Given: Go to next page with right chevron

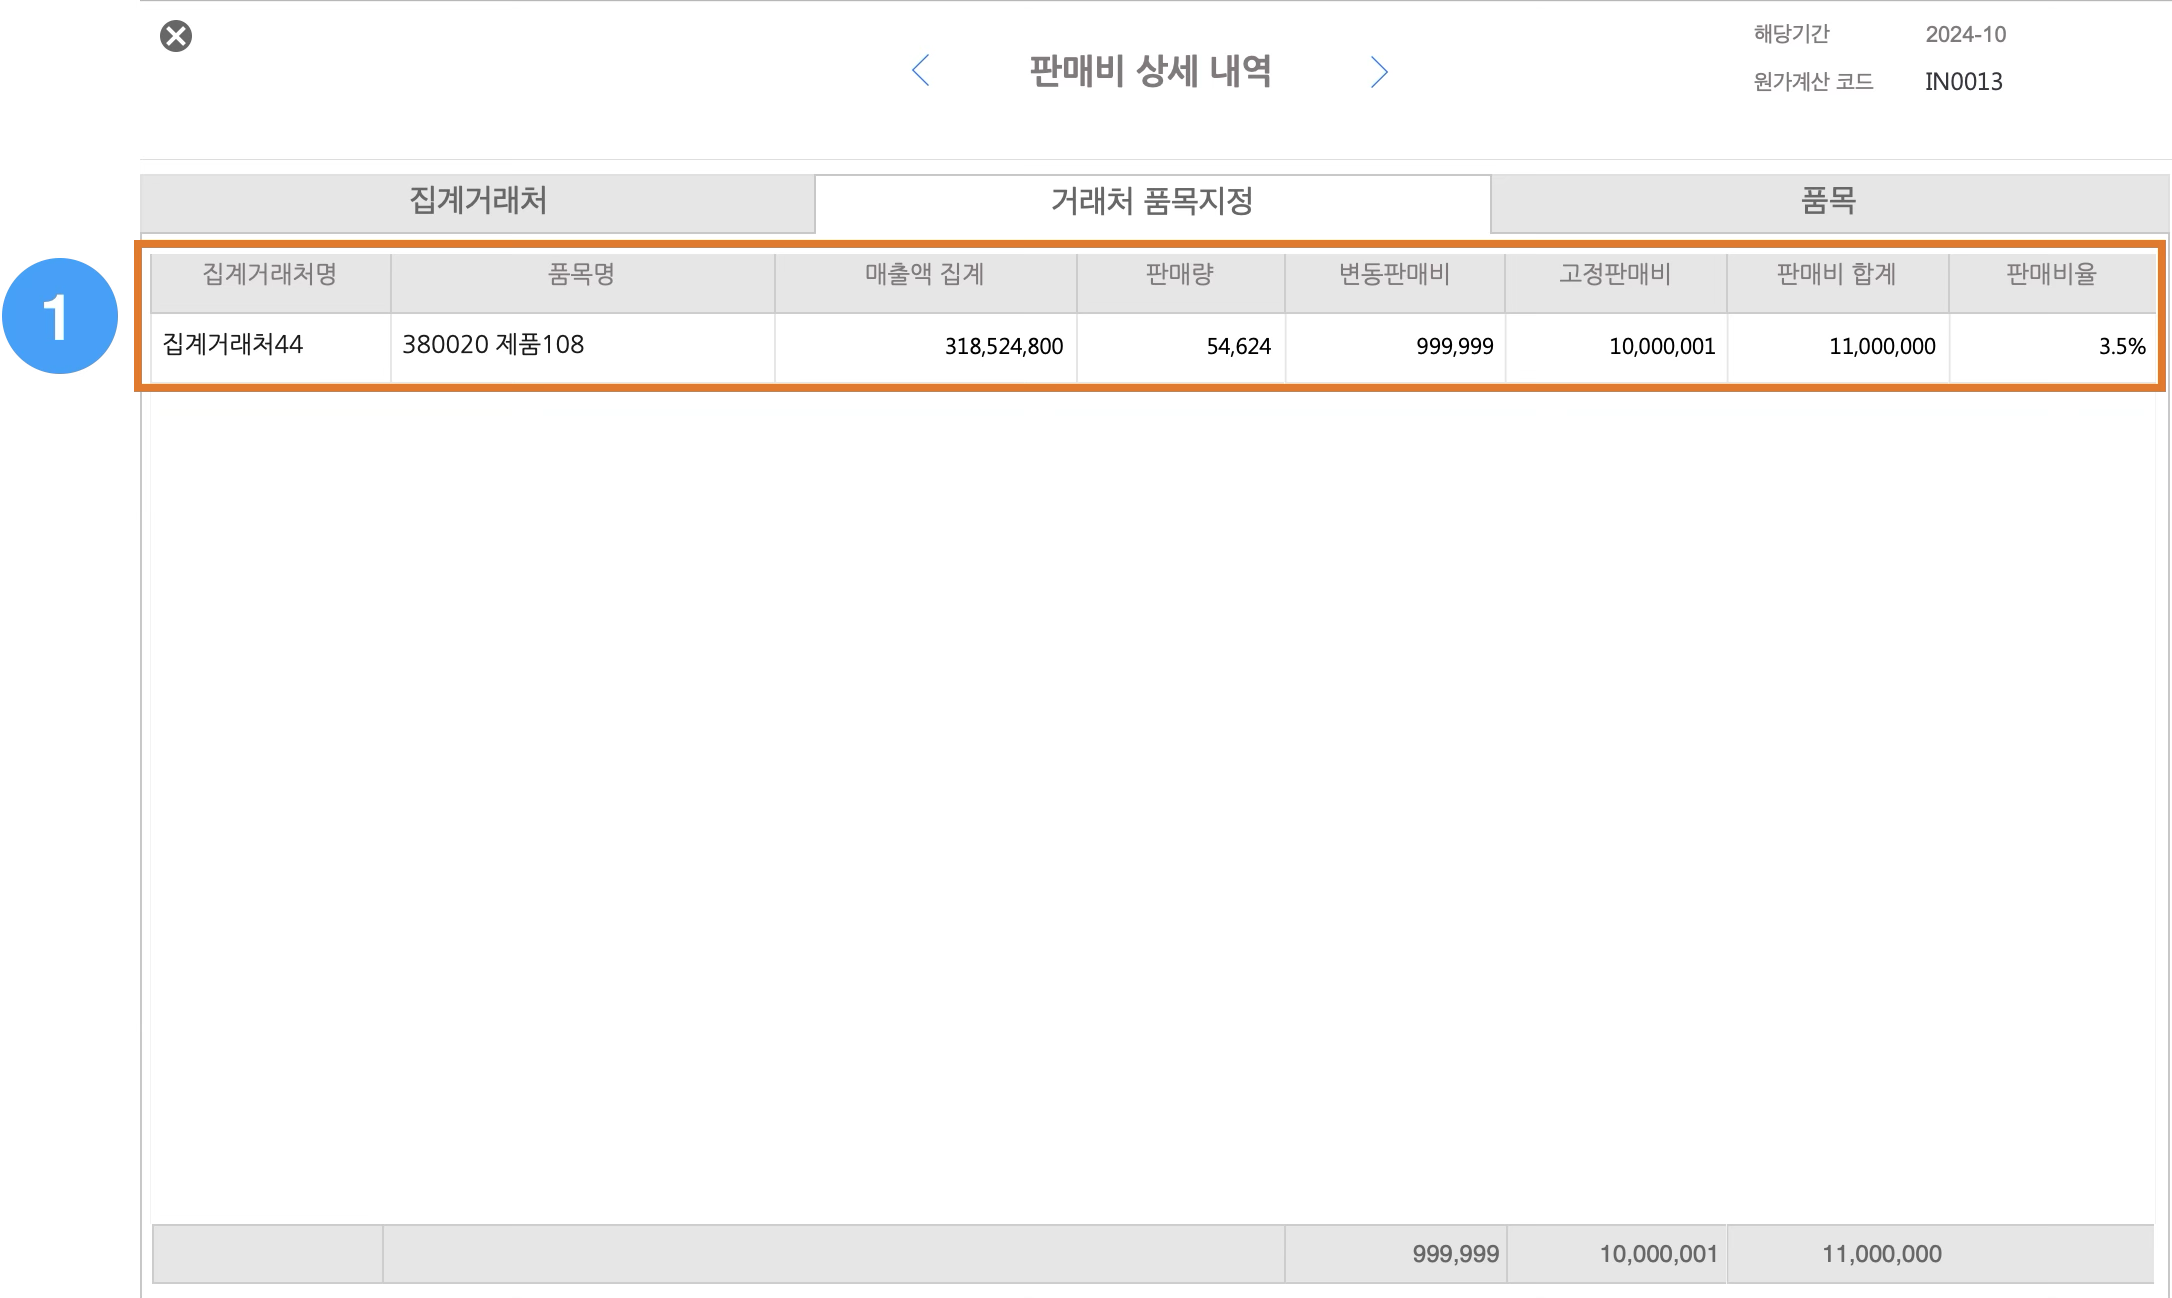Looking at the screenshot, I should (1379, 72).
